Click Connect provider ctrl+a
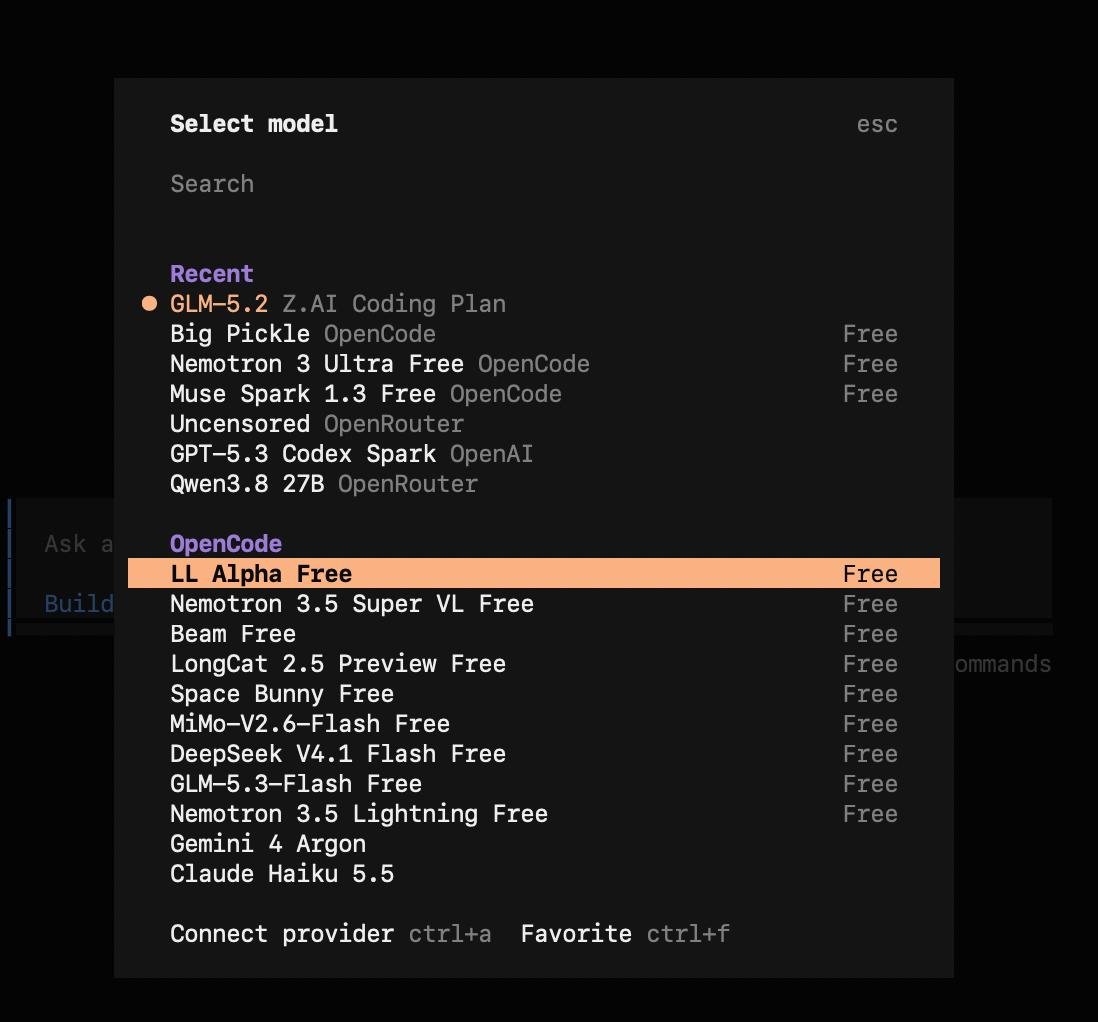 (x=331, y=934)
